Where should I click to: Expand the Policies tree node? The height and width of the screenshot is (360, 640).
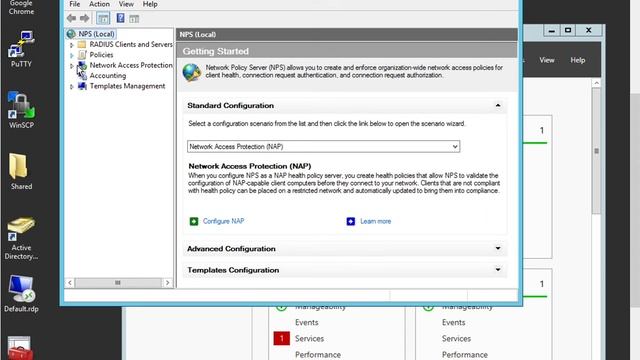tap(72, 55)
